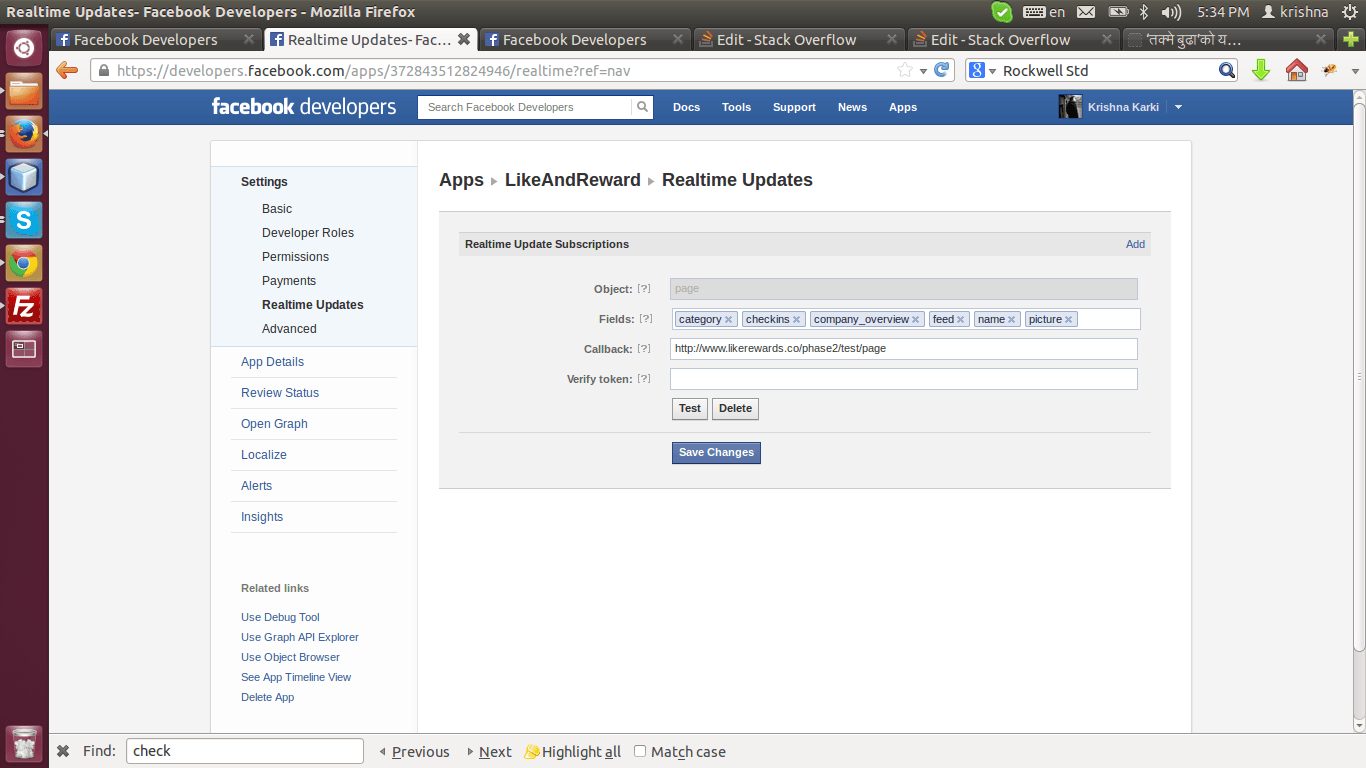Open News in the Facebook nav bar

[x=852, y=107]
